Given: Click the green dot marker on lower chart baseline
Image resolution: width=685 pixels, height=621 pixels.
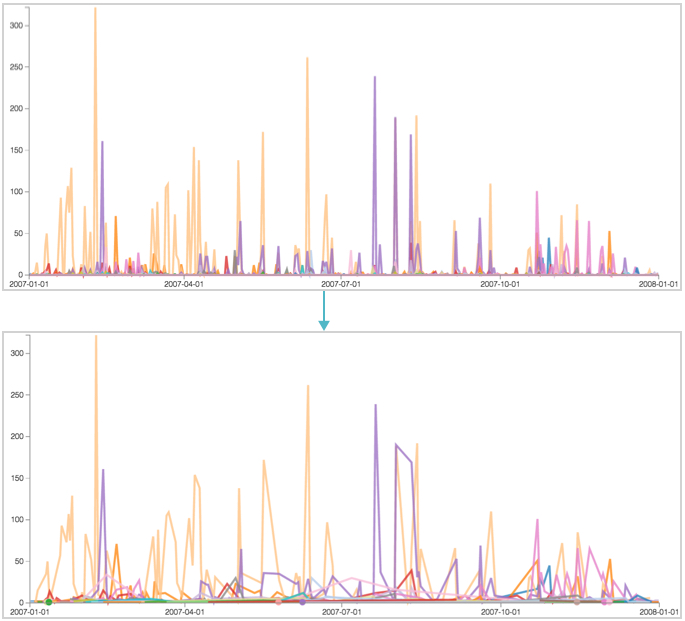Looking at the screenshot, I should [x=48, y=601].
